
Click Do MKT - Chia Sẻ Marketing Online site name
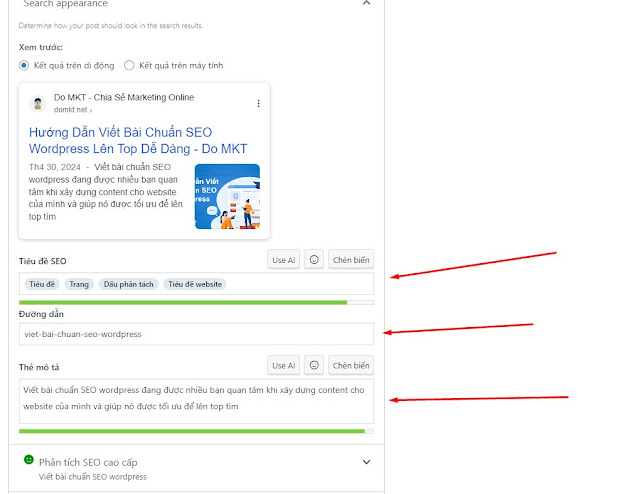click(x=124, y=97)
